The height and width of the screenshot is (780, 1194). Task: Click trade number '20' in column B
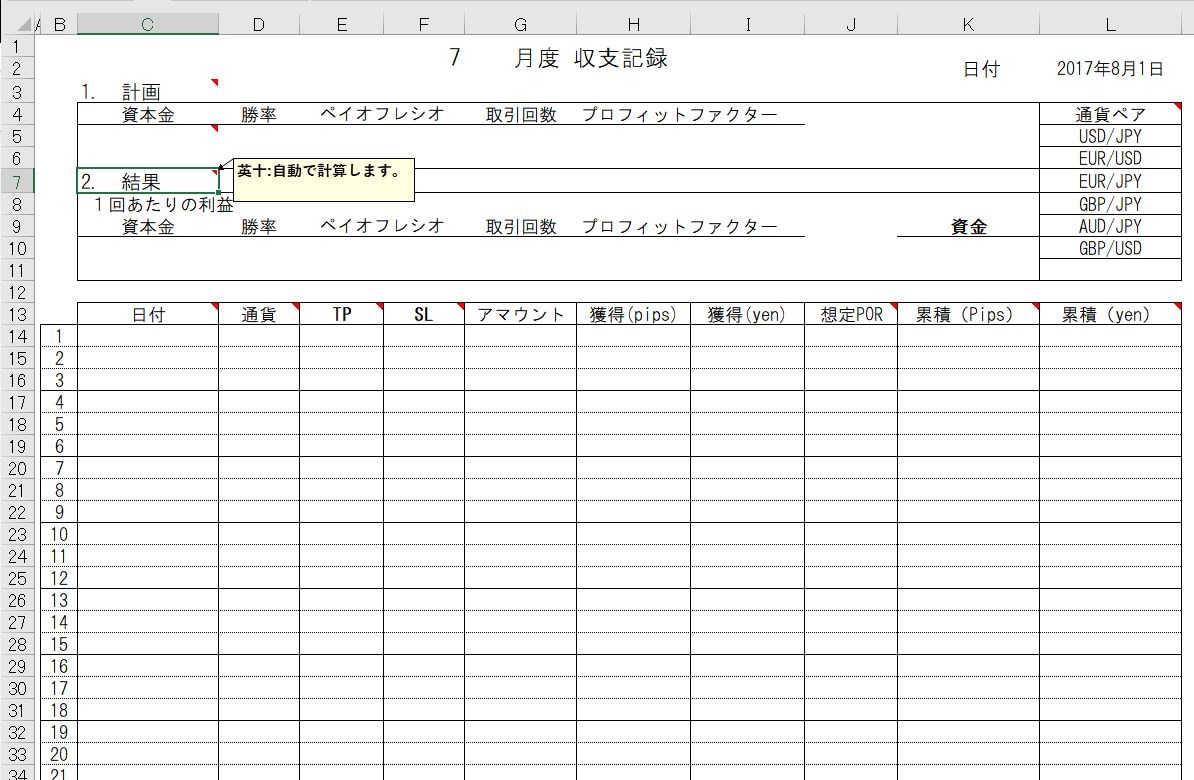tap(59, 754)
